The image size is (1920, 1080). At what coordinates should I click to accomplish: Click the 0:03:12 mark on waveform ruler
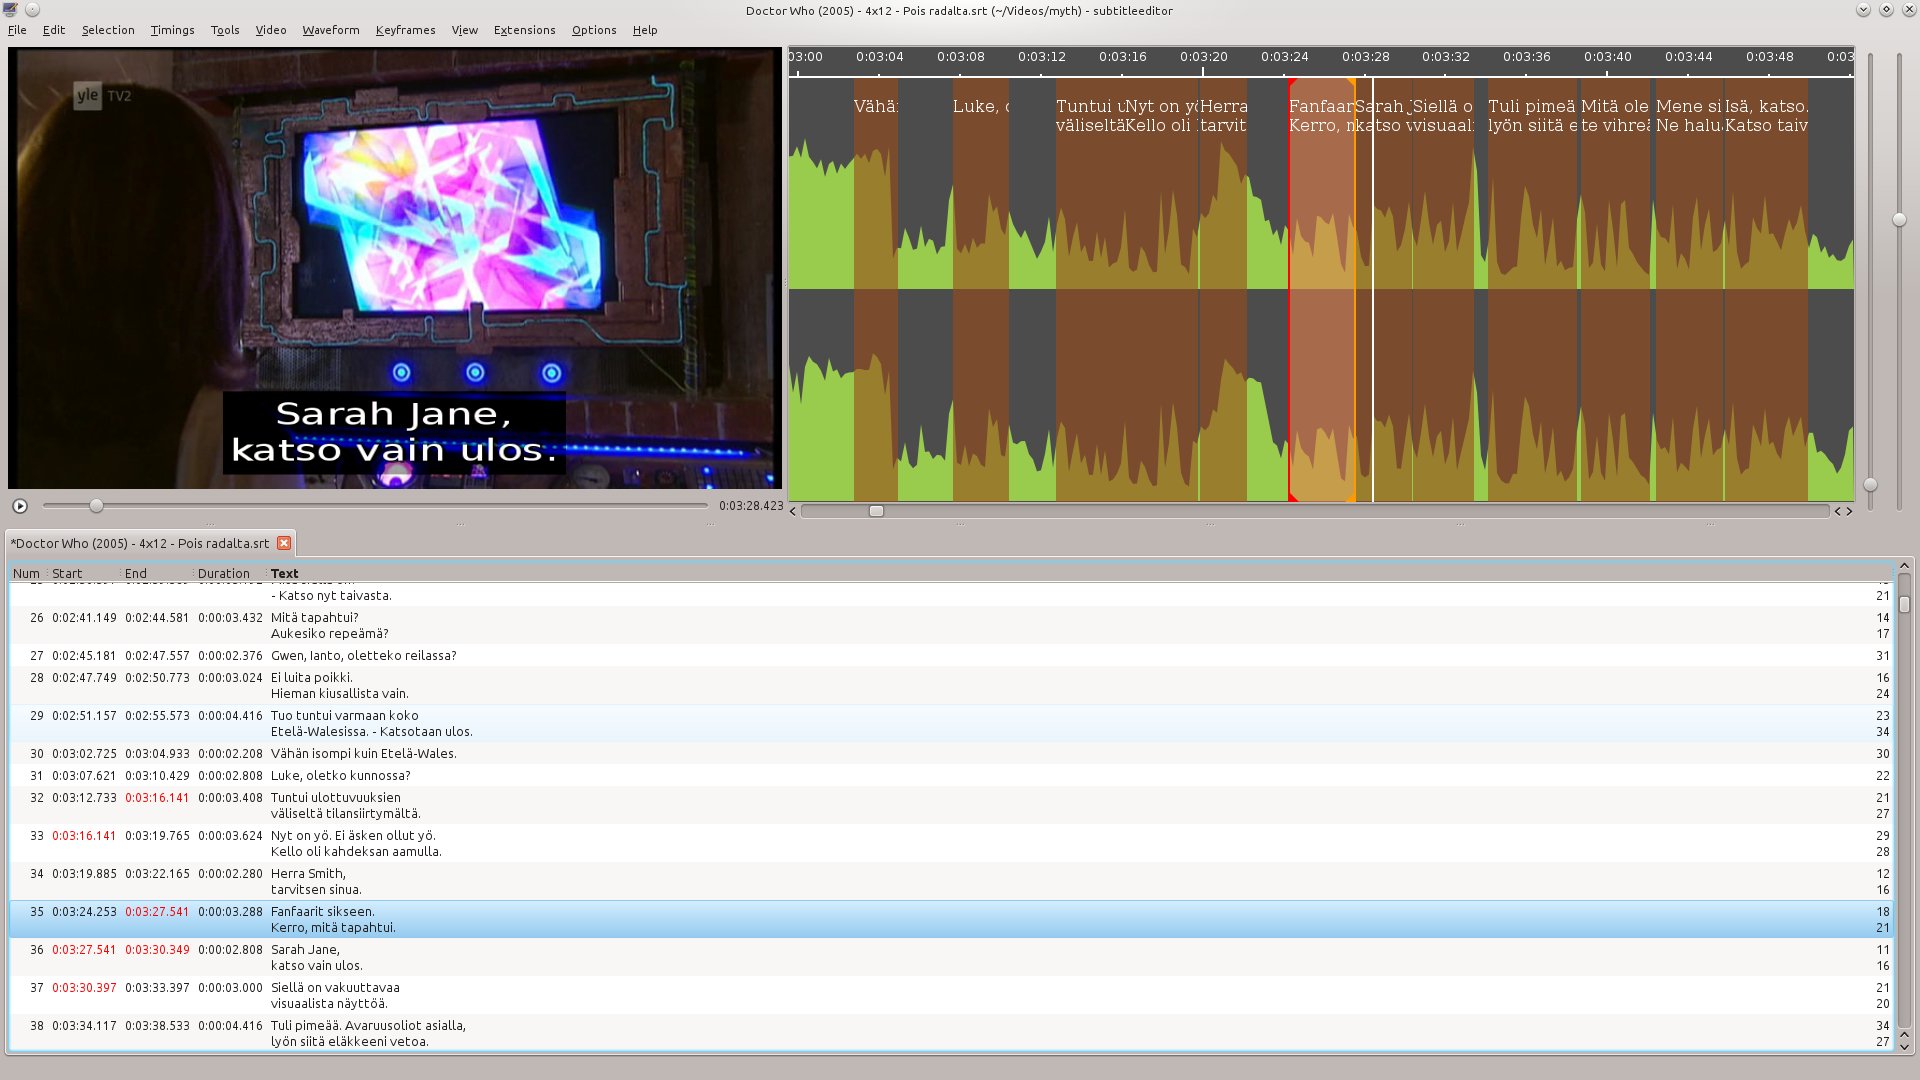[x=1042, y=57]
